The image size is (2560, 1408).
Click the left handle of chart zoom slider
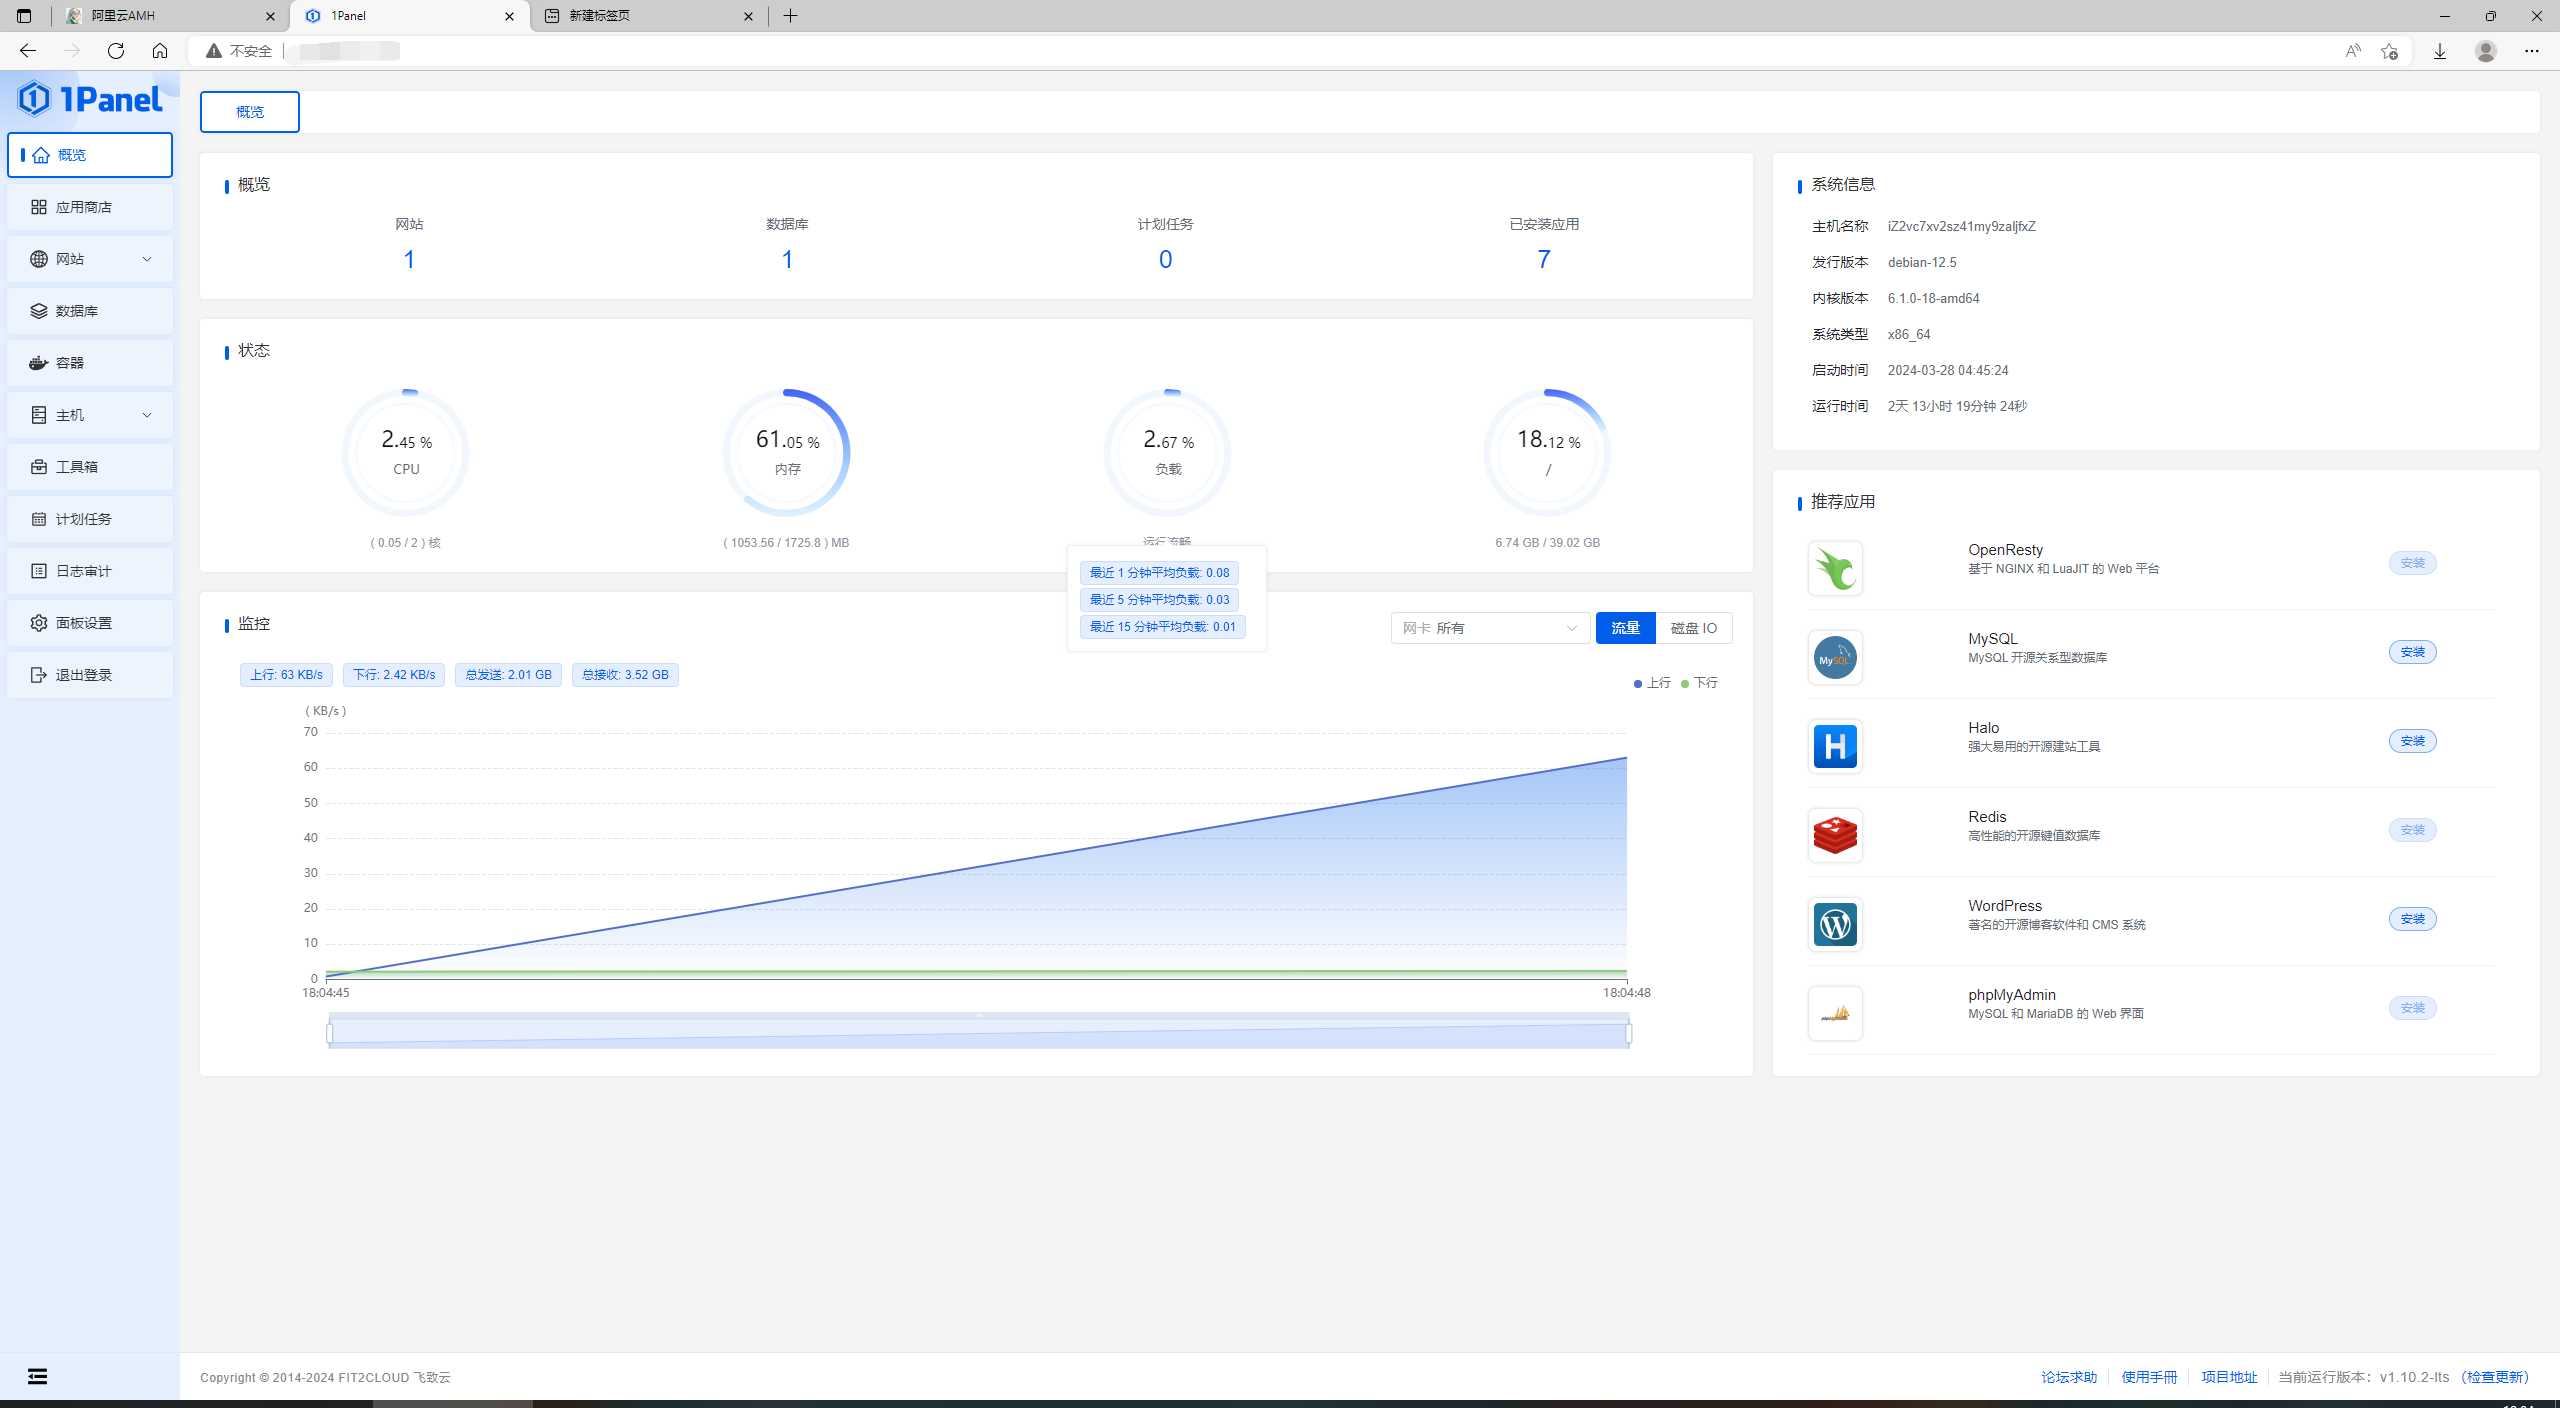click(x=330, y=1033)
